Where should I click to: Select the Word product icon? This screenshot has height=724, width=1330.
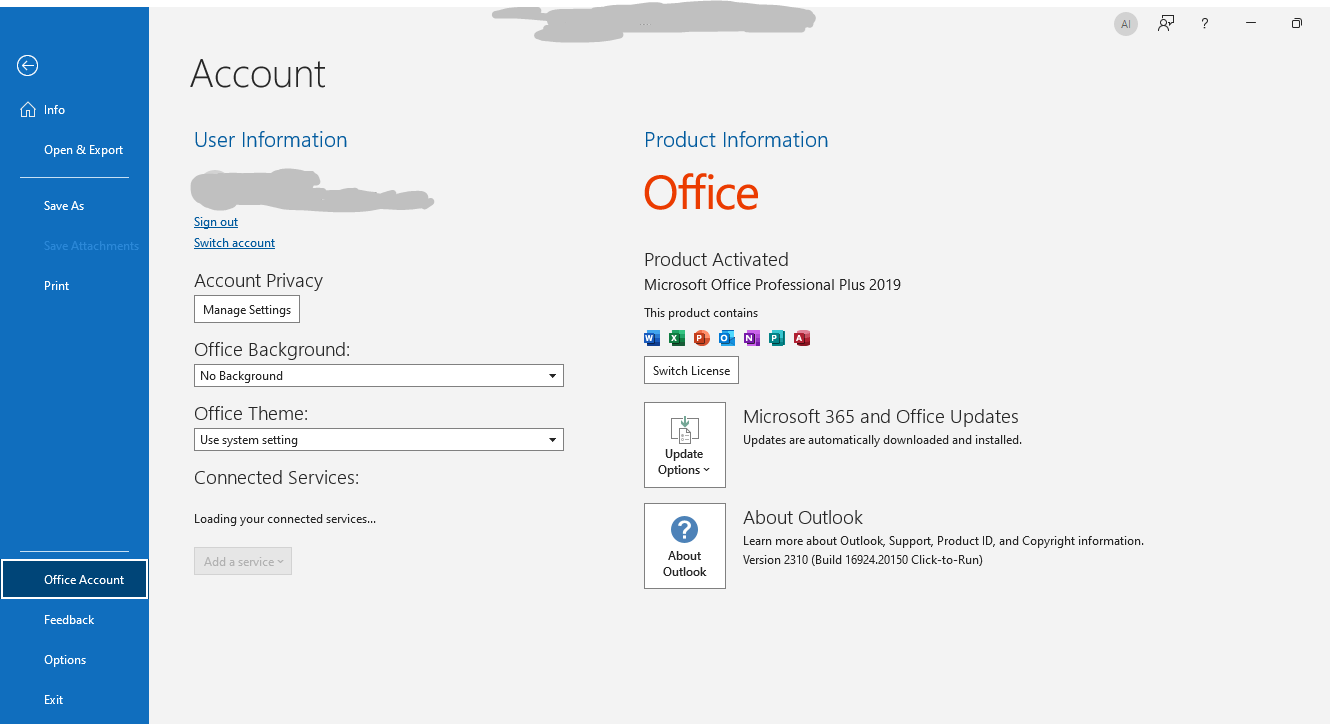(x=651, y=338)
